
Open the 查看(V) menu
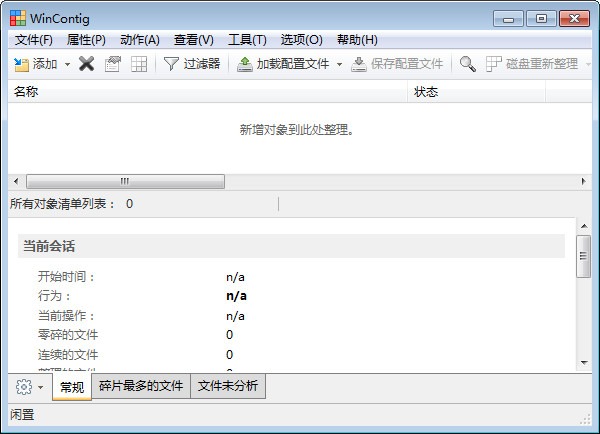pyautogui.click(x=194, y=40)
